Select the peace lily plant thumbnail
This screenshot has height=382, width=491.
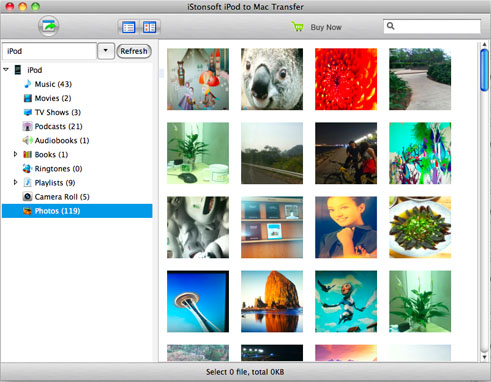tap(420, 301)
